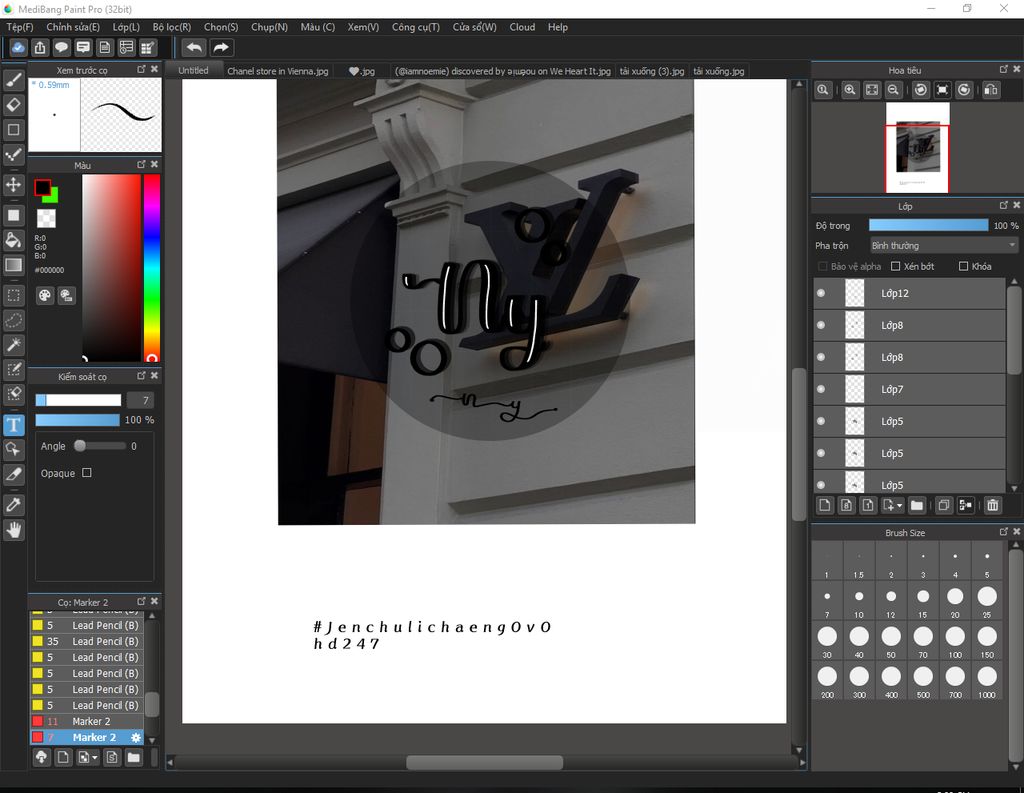Image resolution: width=1024 pixels, height=793 pixels.
Task: Open the Tệp(F) menu
Action: (x=20, y=27)
